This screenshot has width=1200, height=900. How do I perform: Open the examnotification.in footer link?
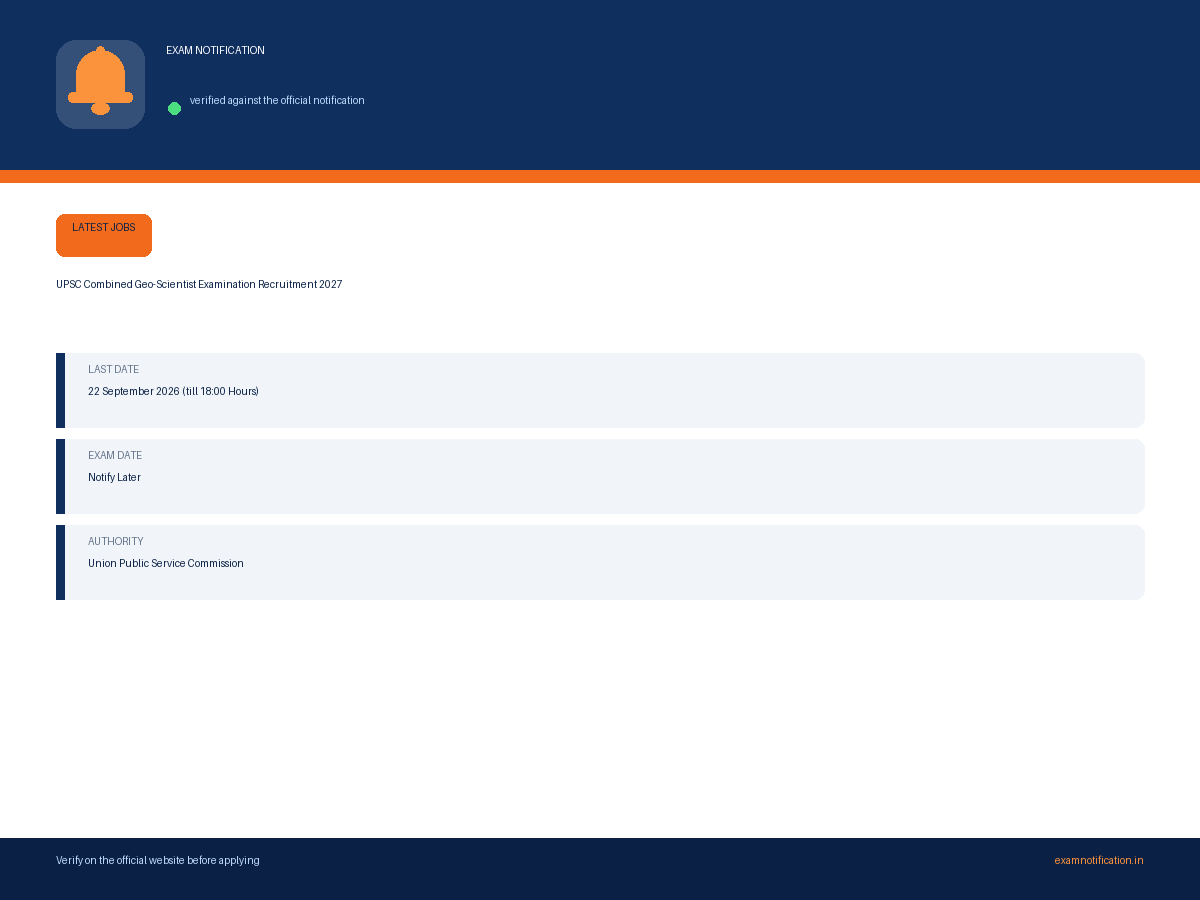click(1098, 860)
